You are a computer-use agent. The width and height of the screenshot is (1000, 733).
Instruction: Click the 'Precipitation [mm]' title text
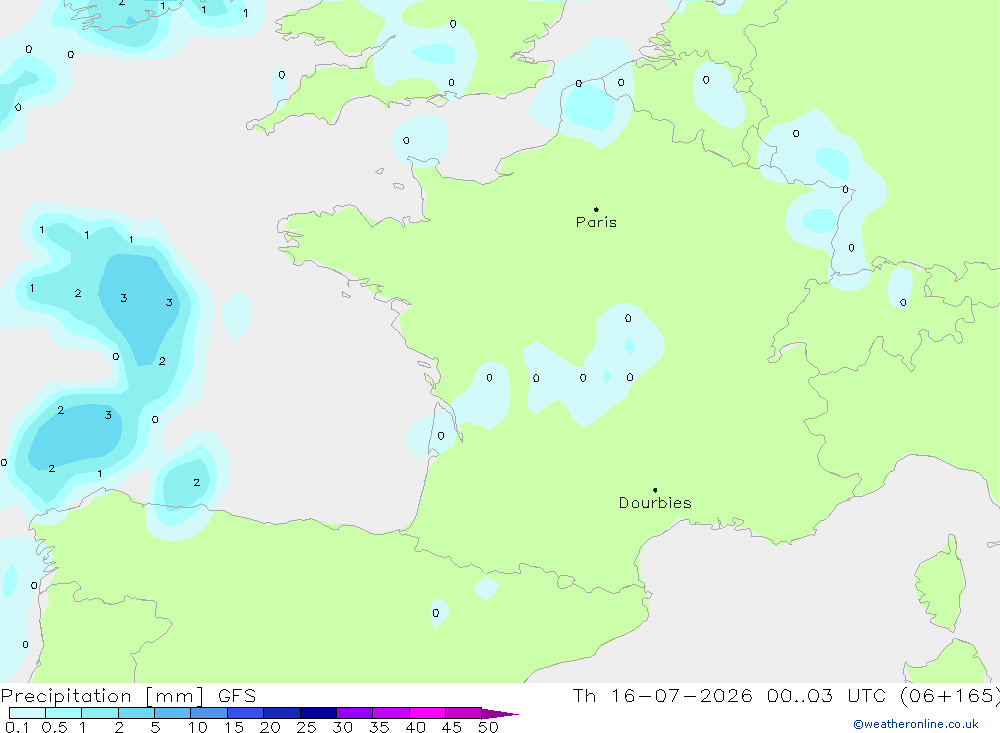pos(103,696)
